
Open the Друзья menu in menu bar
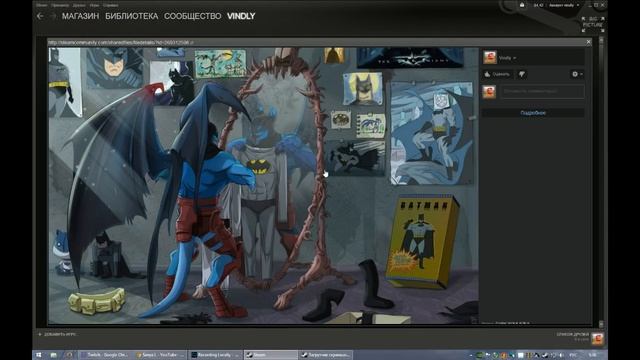tap(79, 5)
